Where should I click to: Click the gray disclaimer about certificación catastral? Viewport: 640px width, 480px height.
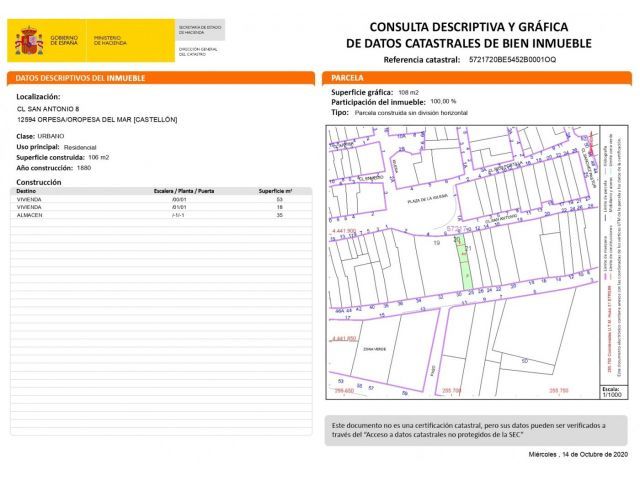[x=476, y=430]
